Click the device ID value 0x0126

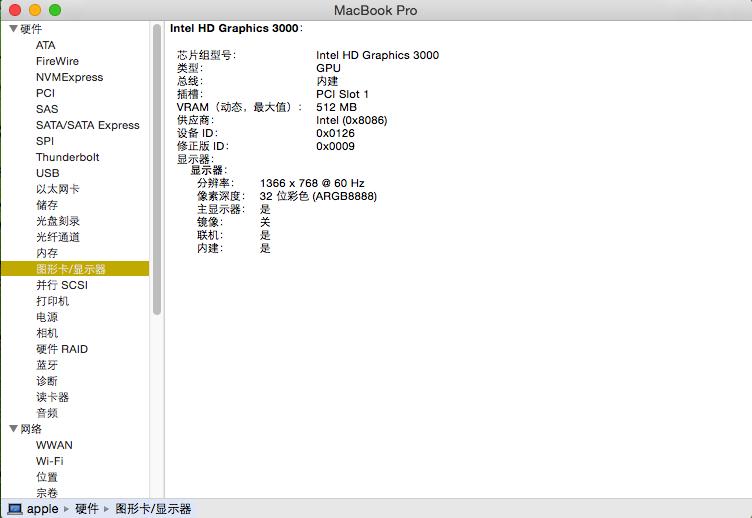335,133
